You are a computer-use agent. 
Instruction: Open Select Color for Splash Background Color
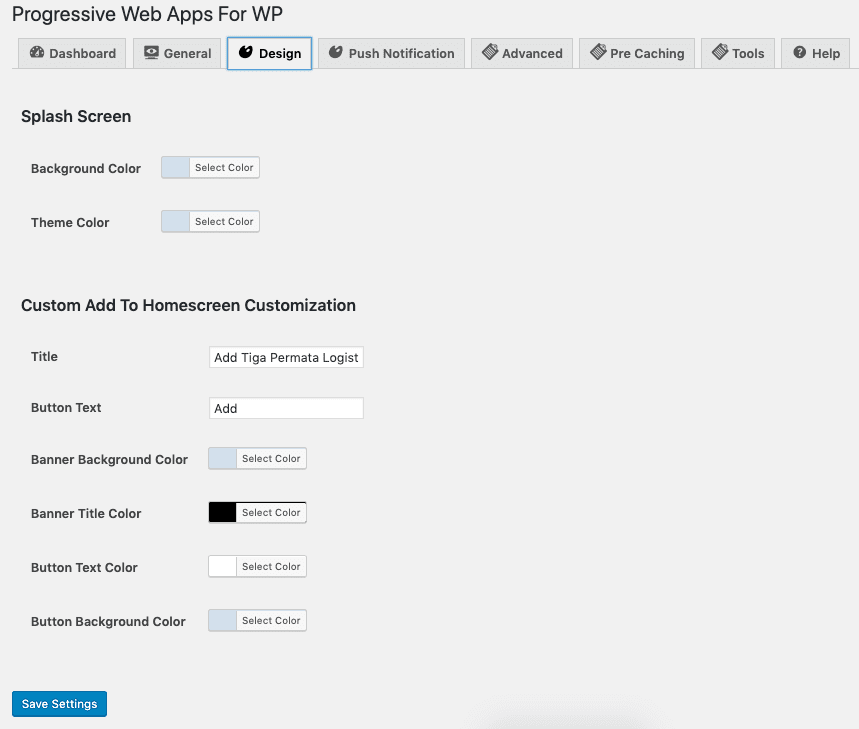coord(224,168)
